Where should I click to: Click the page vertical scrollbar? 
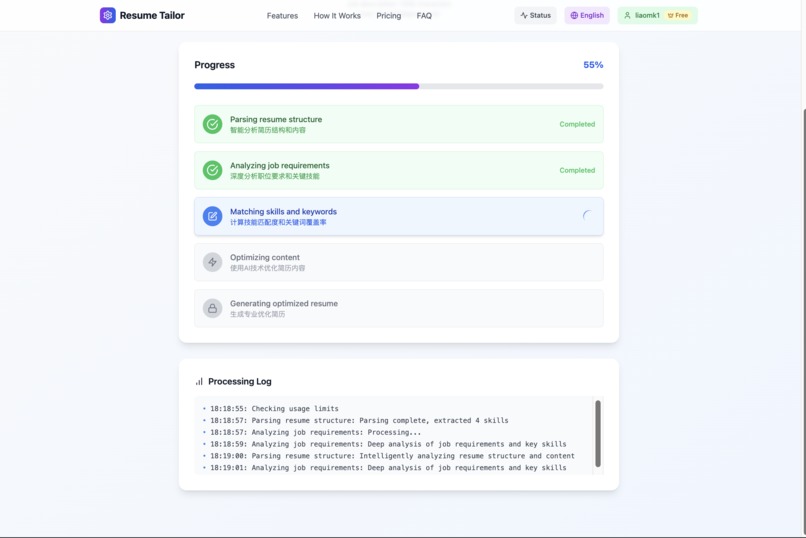(x=803, y=321)
